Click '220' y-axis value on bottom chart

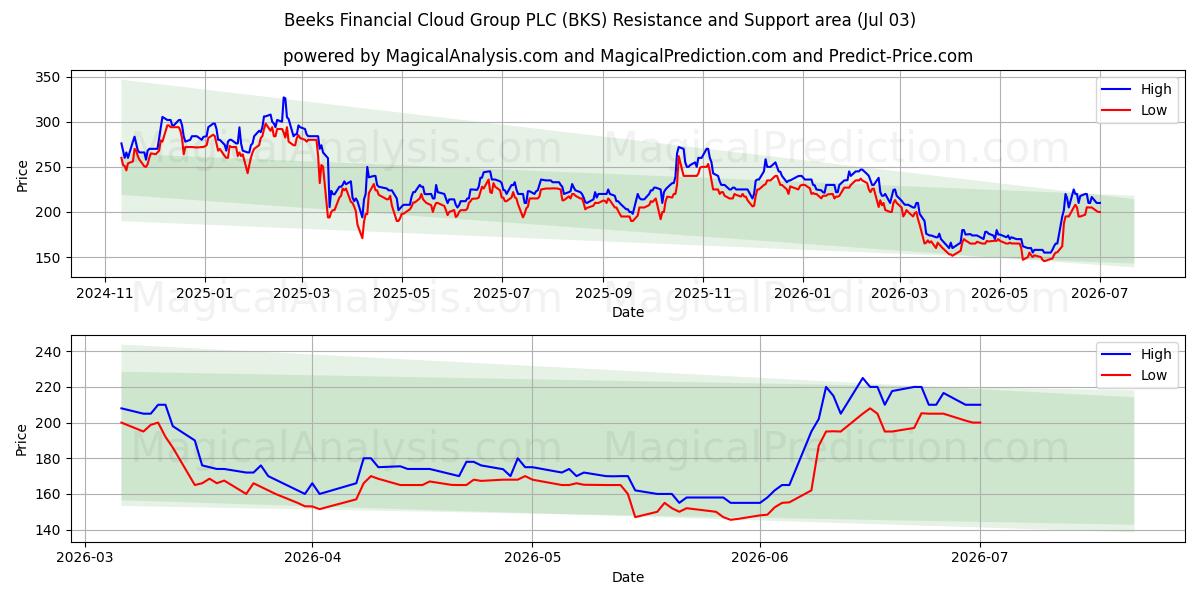coord(49,387)
